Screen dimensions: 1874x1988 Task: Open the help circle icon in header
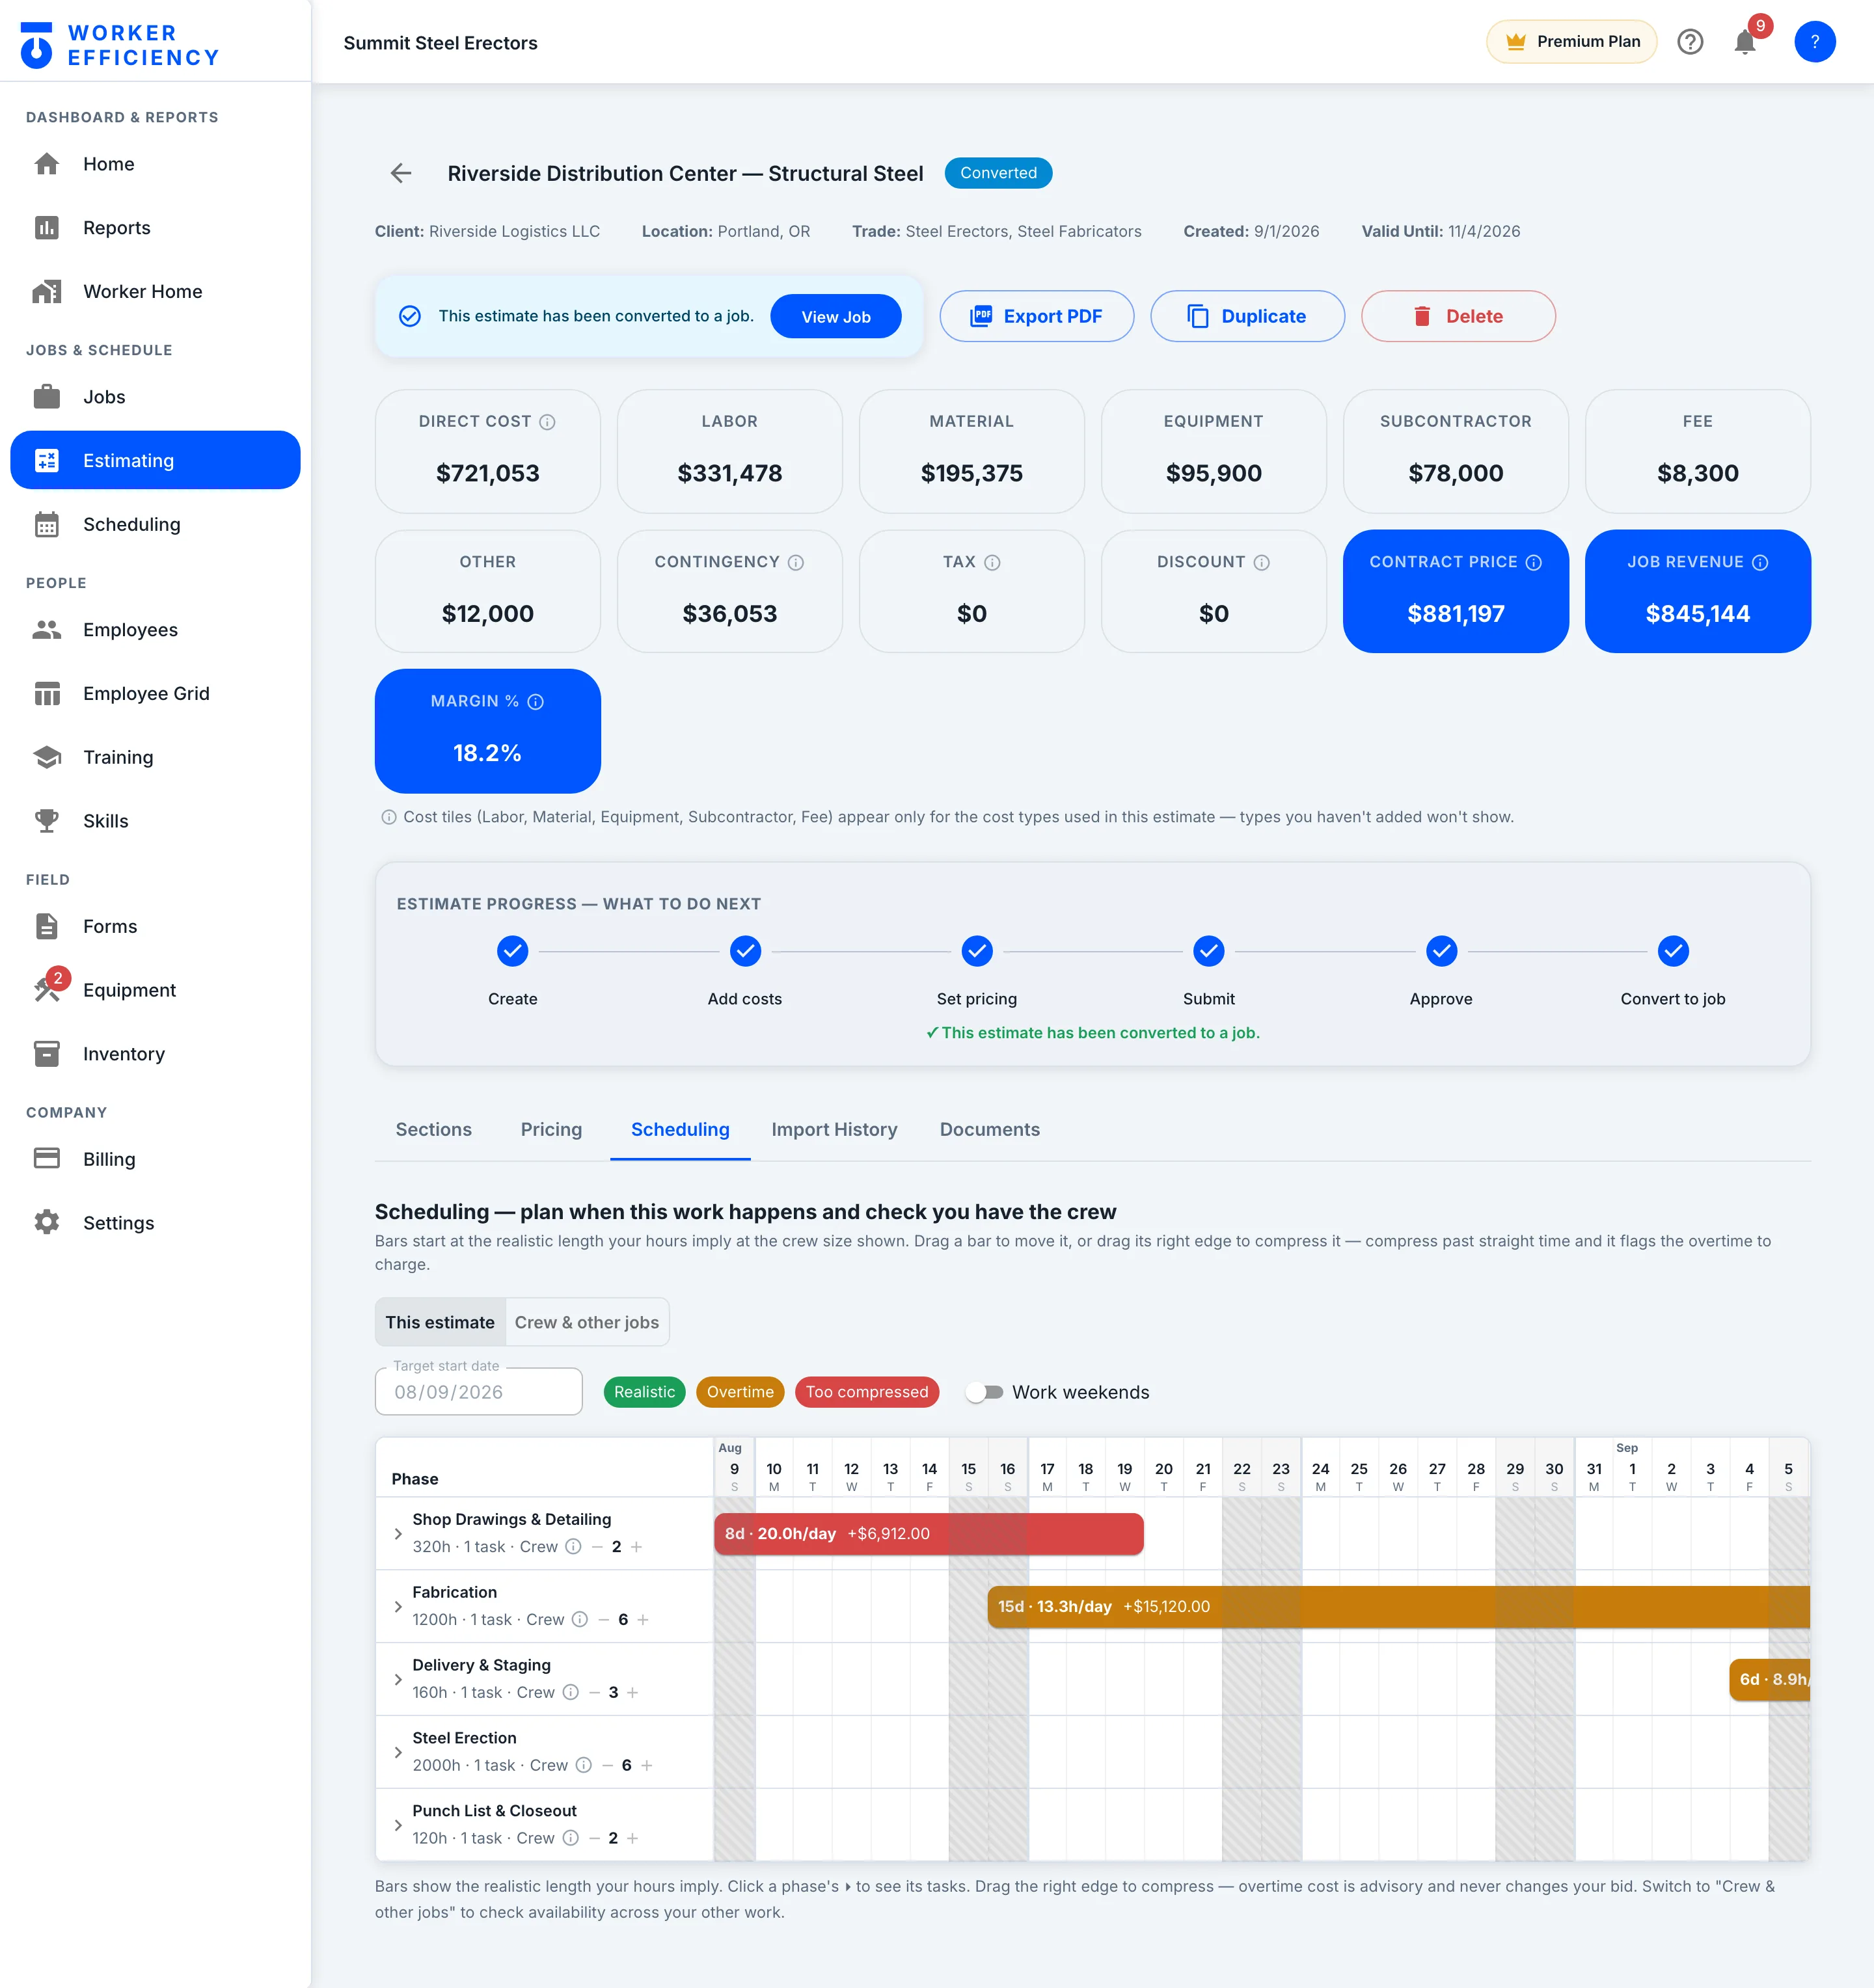point(1690,42)
